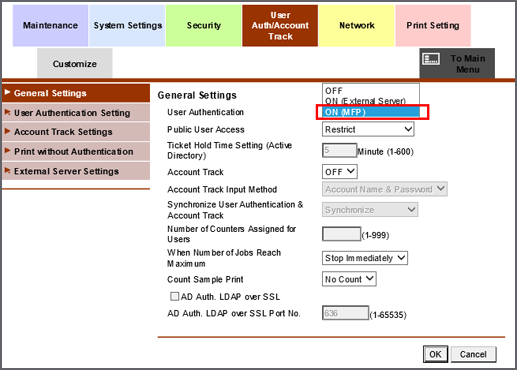Open External Server Settings in sidebar
Viewport: 517px width, 370px height.
pos(76,171)
